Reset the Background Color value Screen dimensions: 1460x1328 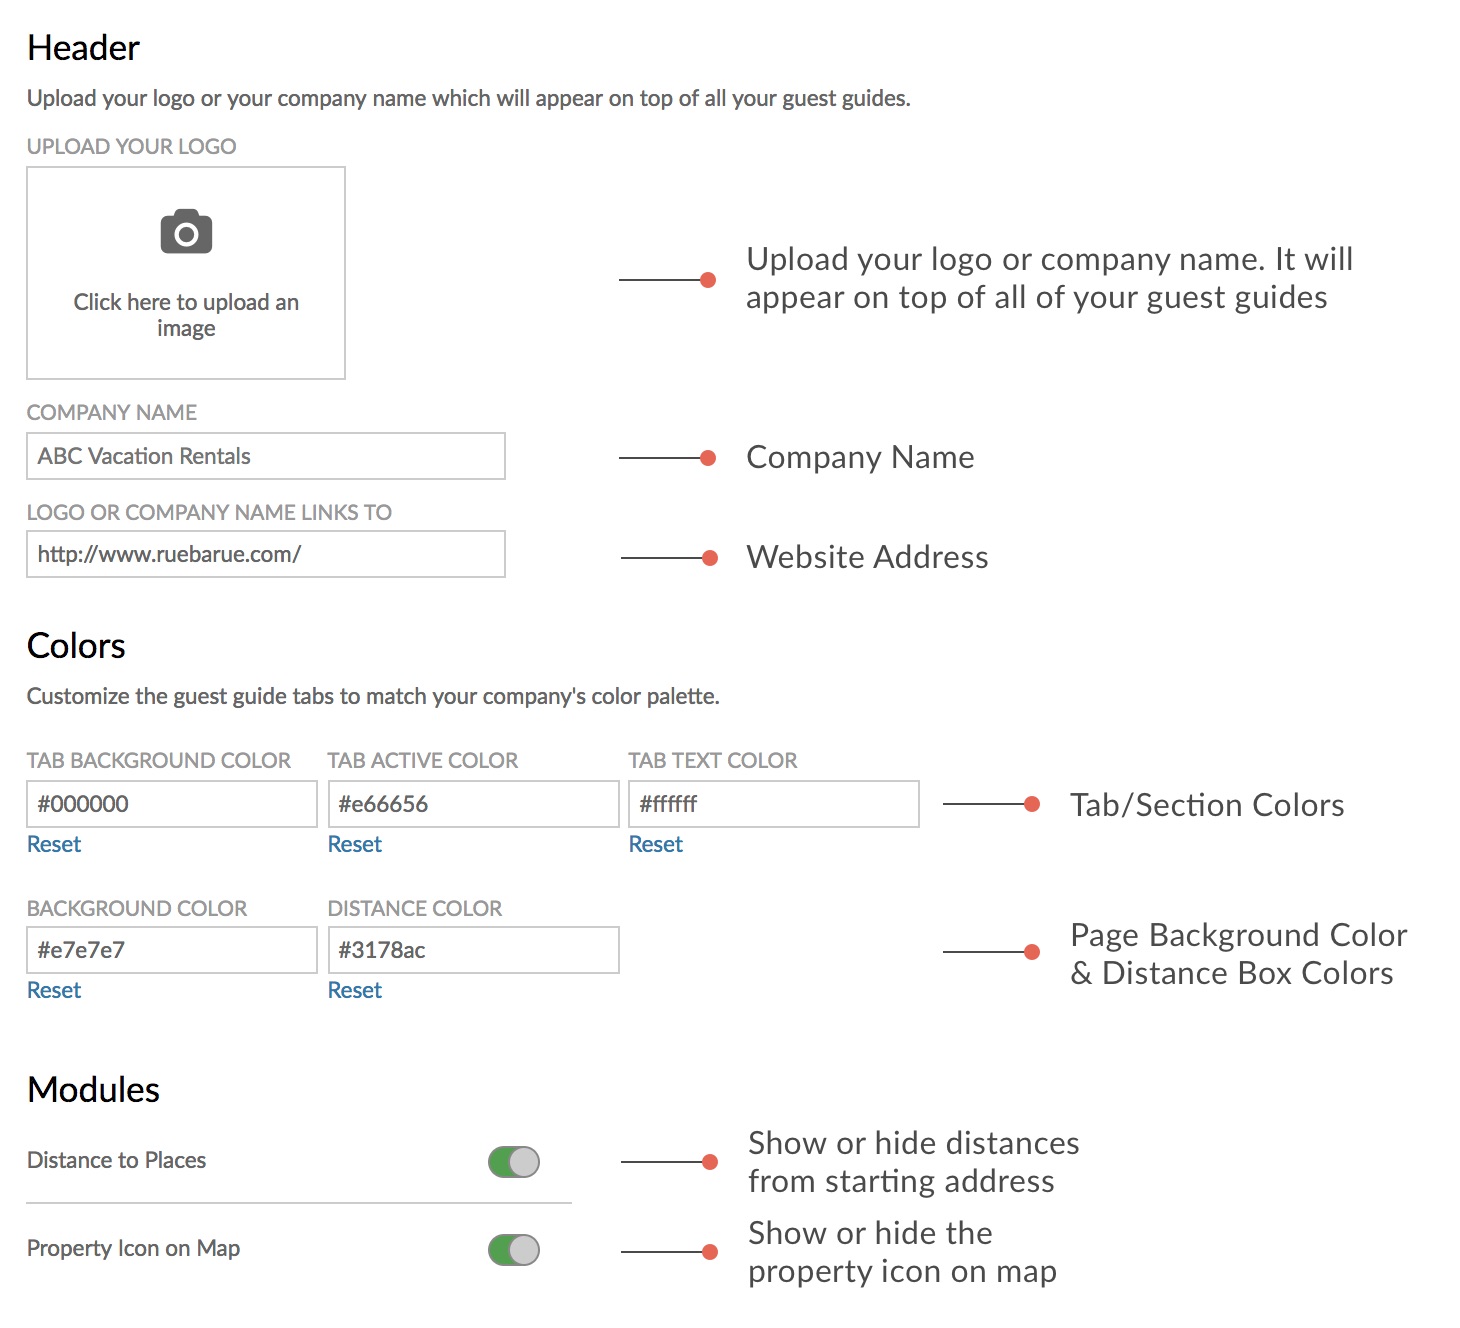tap(54, 990)
